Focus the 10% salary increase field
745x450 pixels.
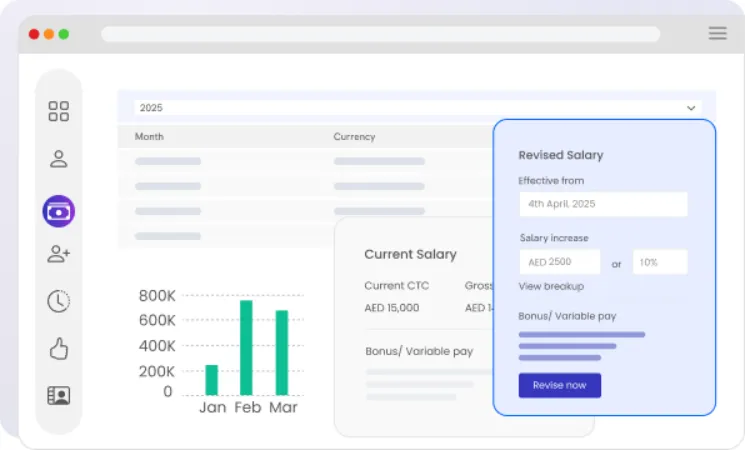coord(660,262)
